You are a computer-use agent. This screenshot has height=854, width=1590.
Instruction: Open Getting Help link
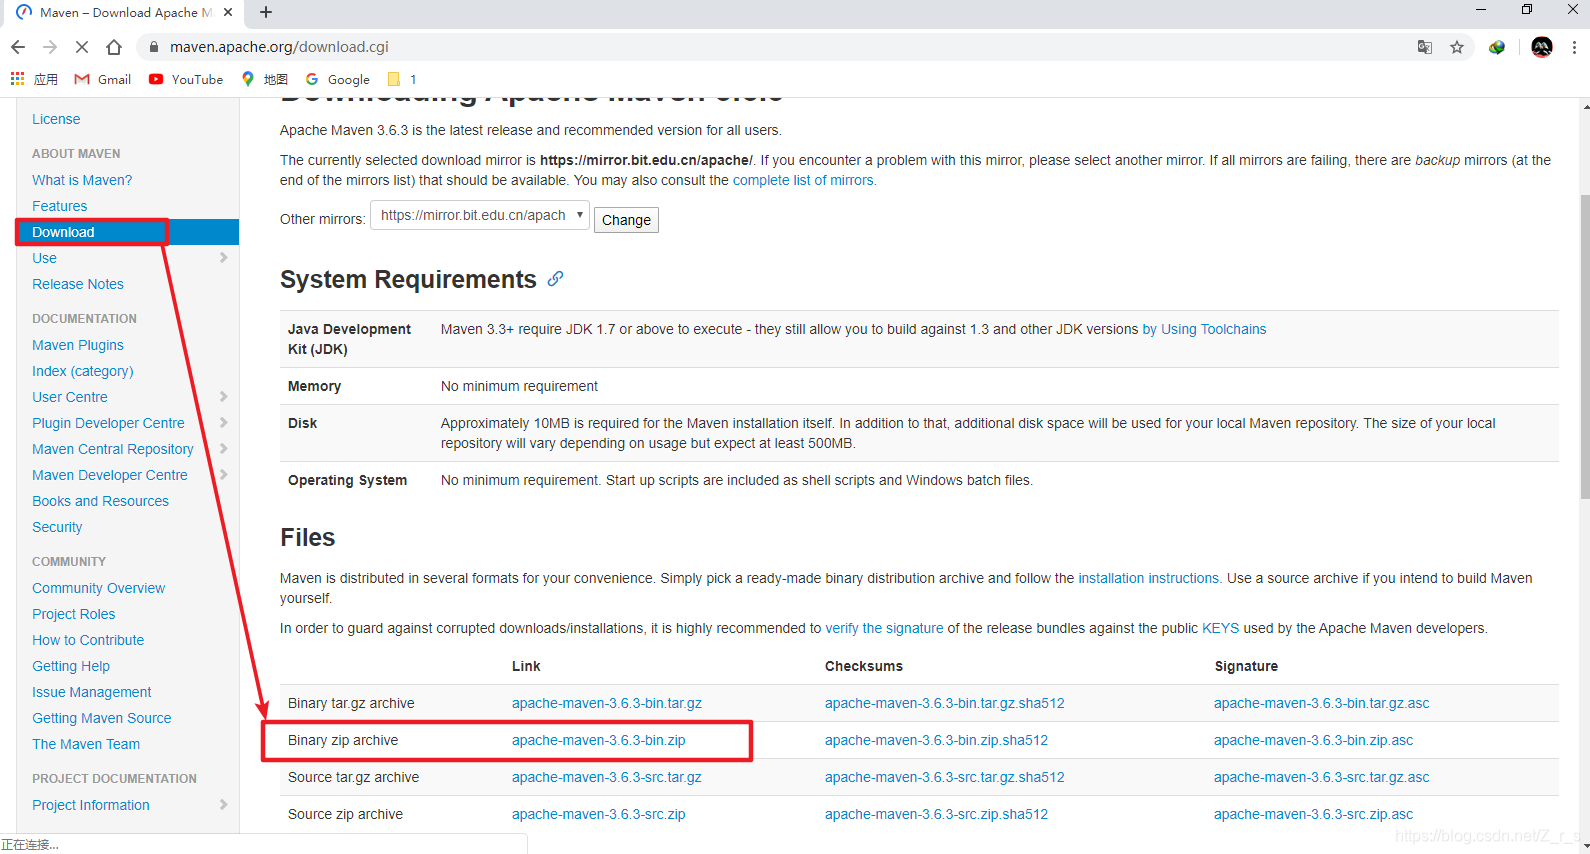click(71, 666)
